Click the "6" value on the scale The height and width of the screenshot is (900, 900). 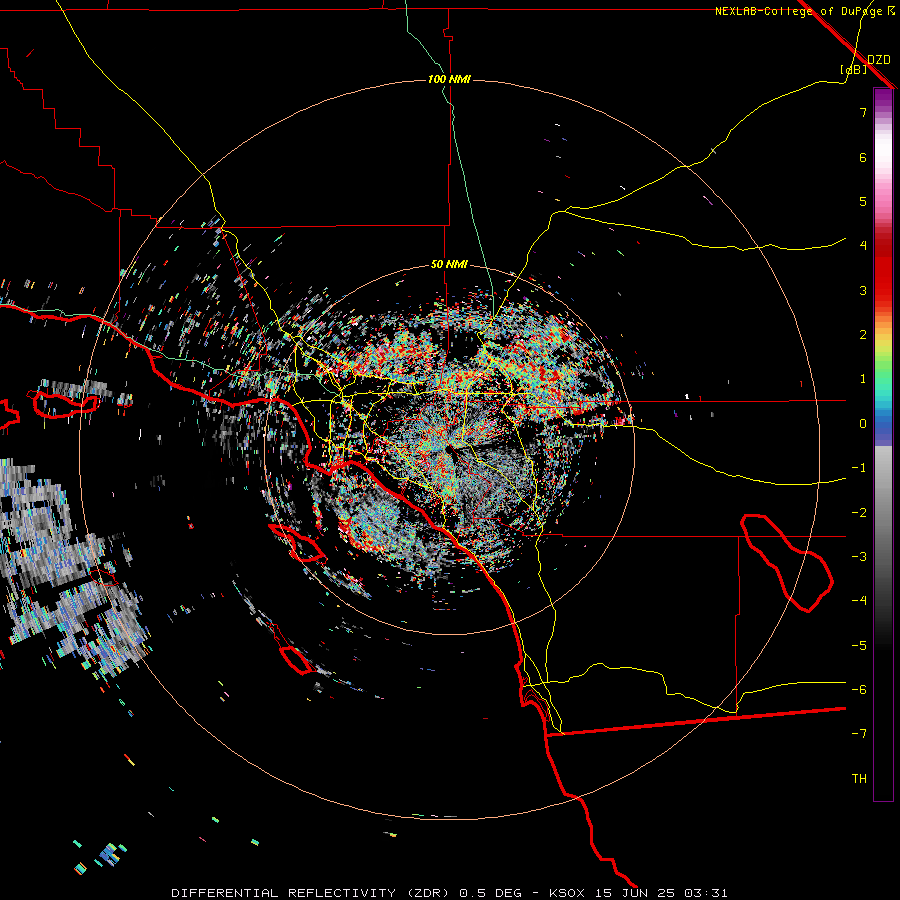click(863, 157)
